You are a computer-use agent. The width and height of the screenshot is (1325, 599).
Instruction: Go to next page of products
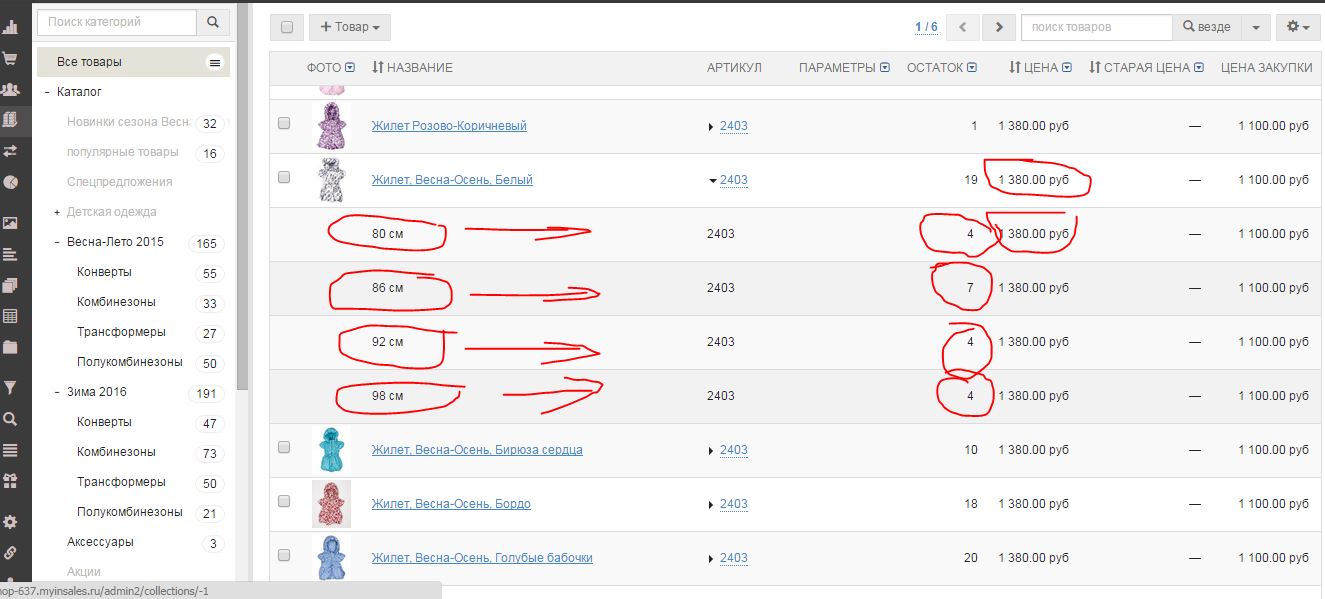[998, 27]
